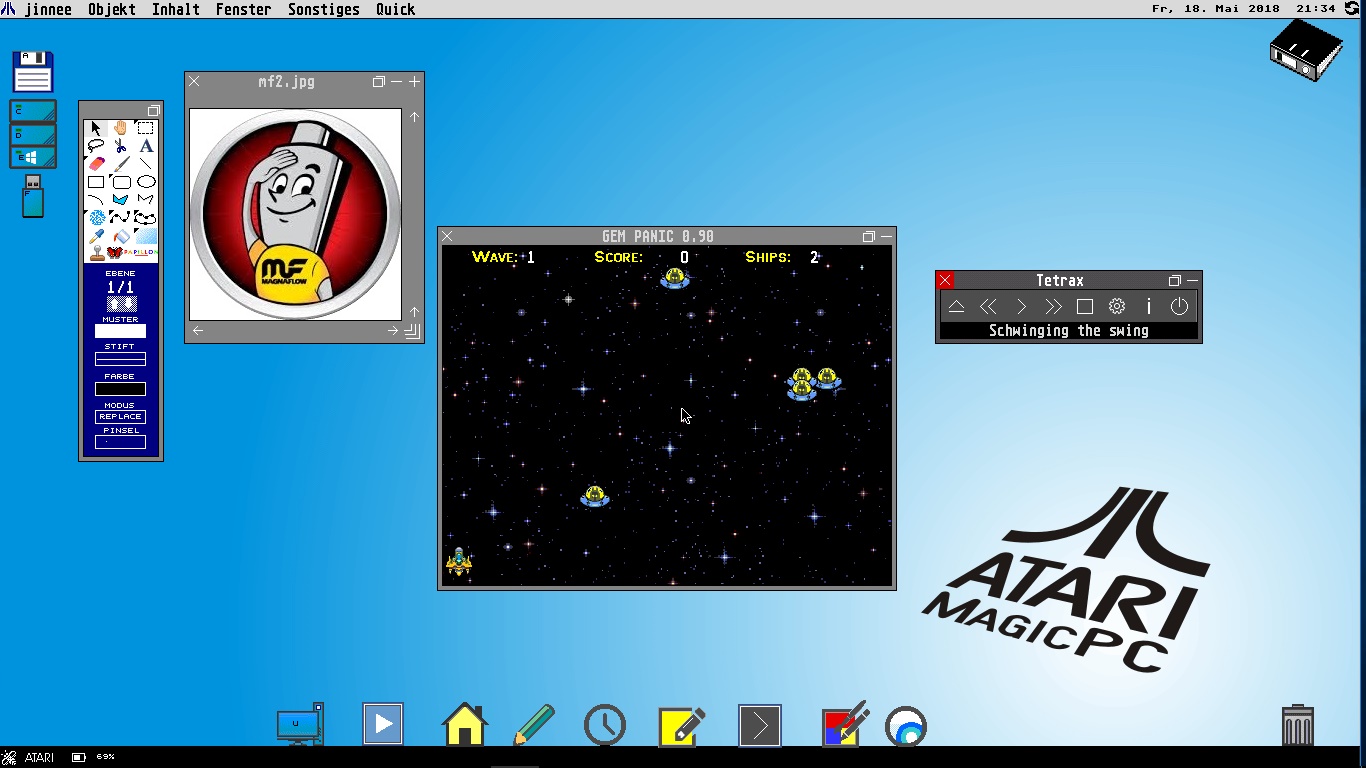Pick the dashed rectangle selection tool
The height and width of the screenshot is (768, 1366).
coord(146,128)
